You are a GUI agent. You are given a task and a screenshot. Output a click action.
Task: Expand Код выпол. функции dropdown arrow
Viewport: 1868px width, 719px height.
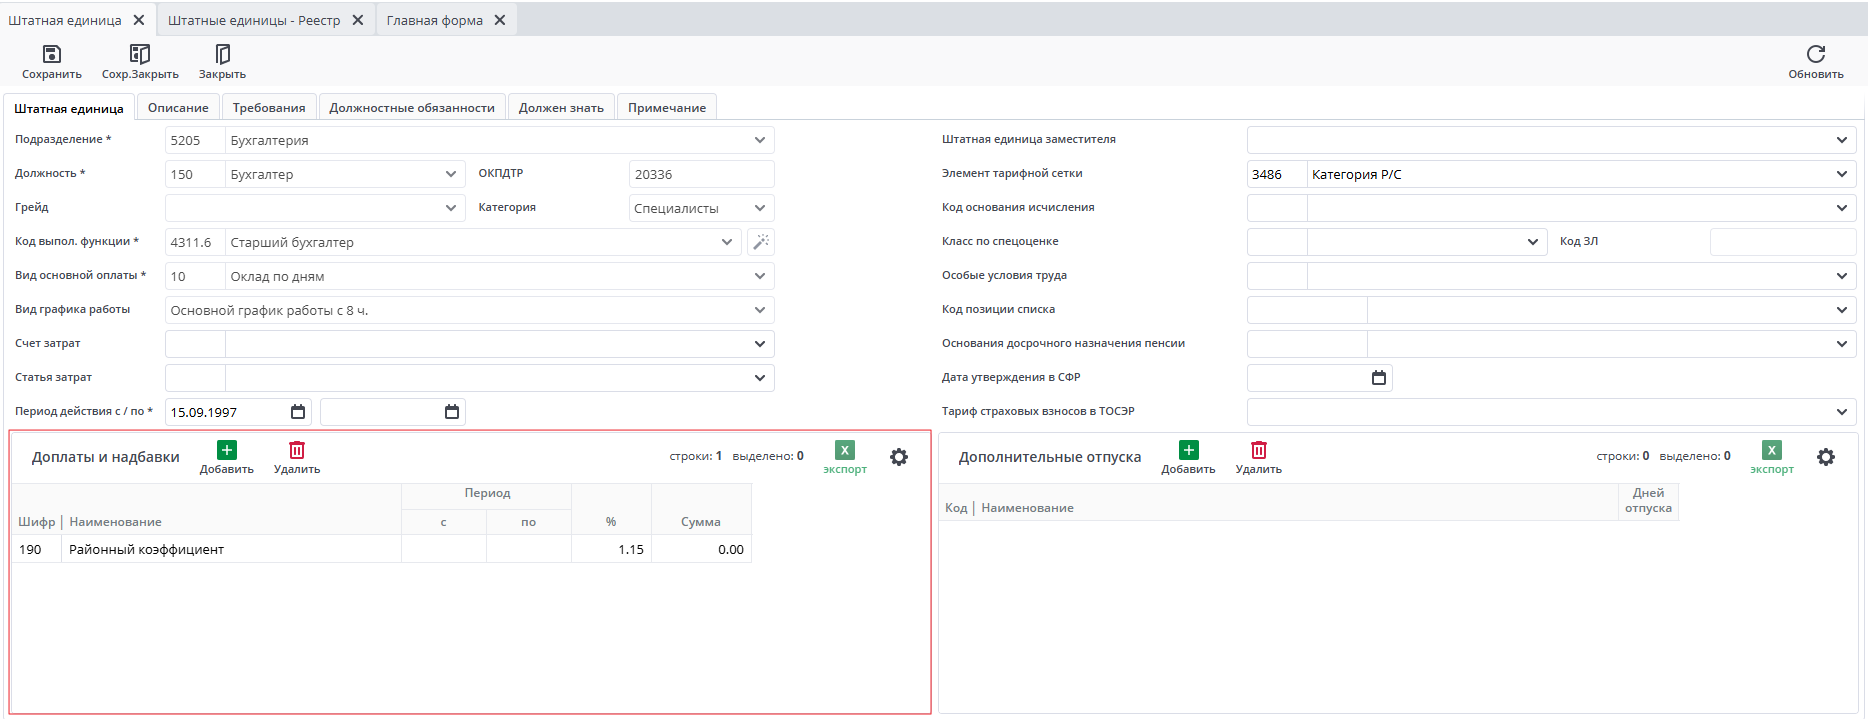(x=727, y=242)
